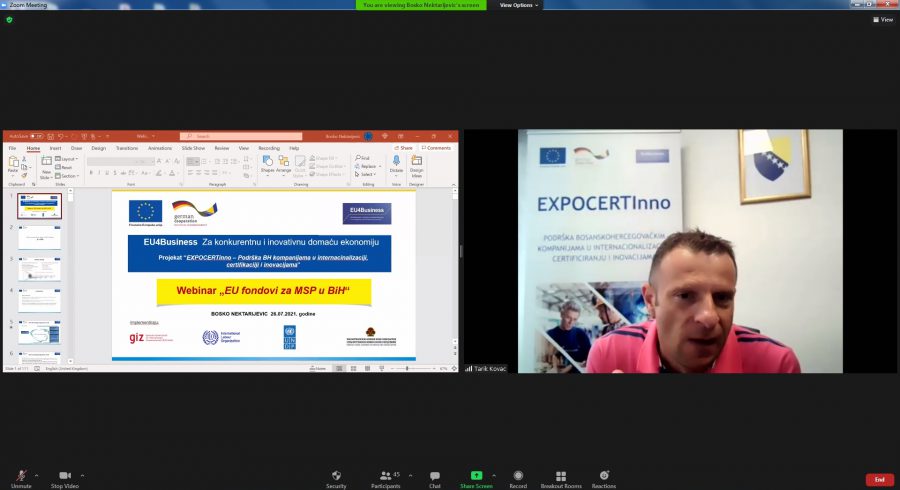Open Design Ideas

(x=417, y=165)
